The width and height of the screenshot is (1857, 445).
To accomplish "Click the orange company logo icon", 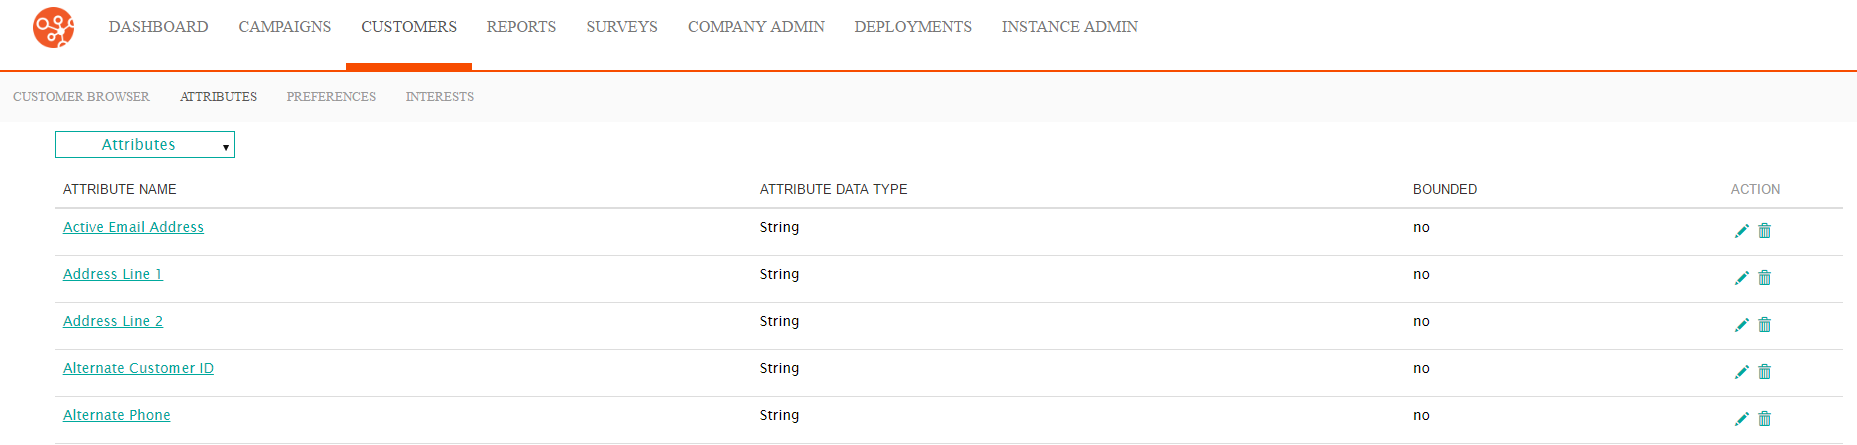I will pyautogui.click(x=53, y=27).
